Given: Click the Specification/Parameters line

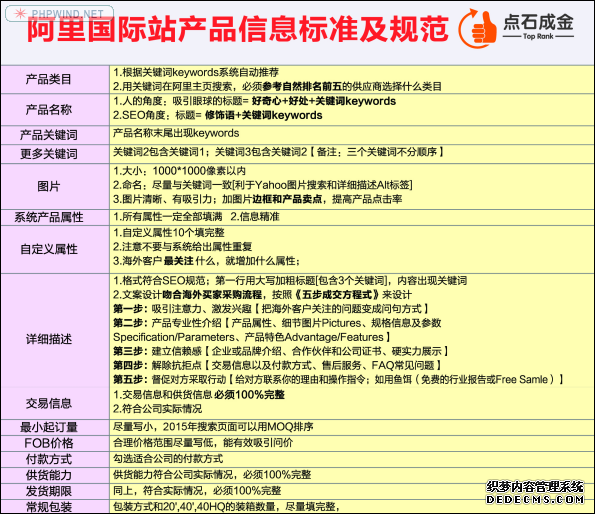Looking at the screenshot, I should coord(252,337).
